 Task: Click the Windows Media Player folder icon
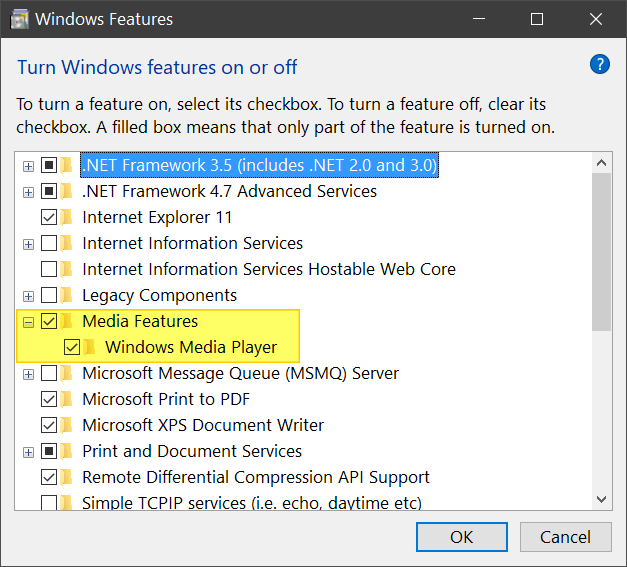(90, 347)
